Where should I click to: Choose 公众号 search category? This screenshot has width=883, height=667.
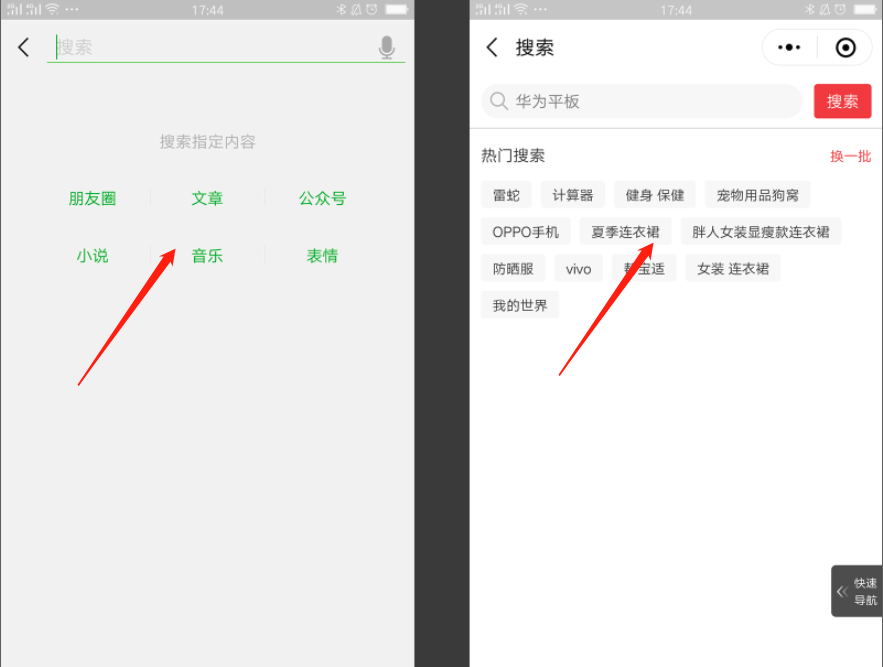pos(322,198)
